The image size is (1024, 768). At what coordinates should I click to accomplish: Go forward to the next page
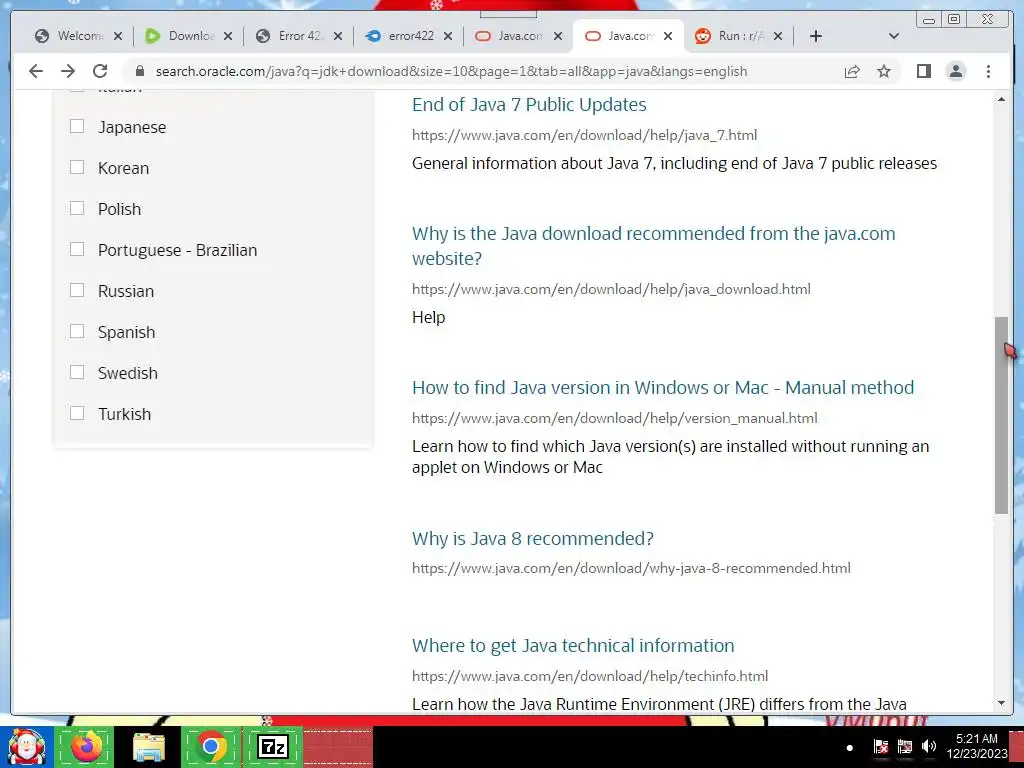(x=68, y=71)
